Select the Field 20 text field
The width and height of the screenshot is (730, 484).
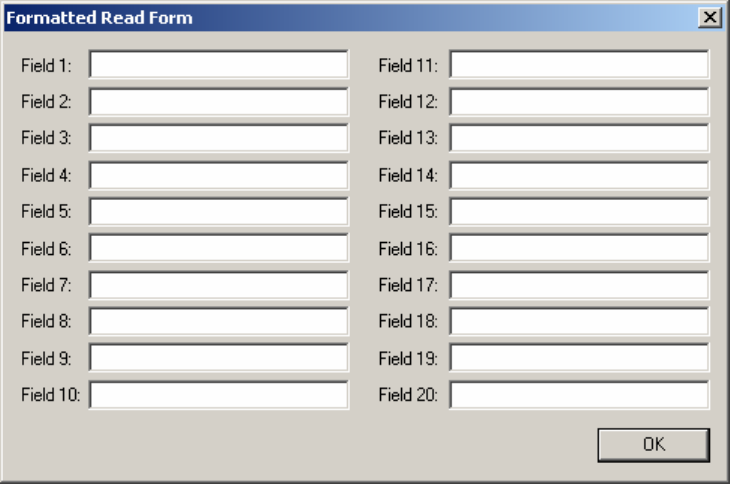pyautogui.click(x=579, y=395)
